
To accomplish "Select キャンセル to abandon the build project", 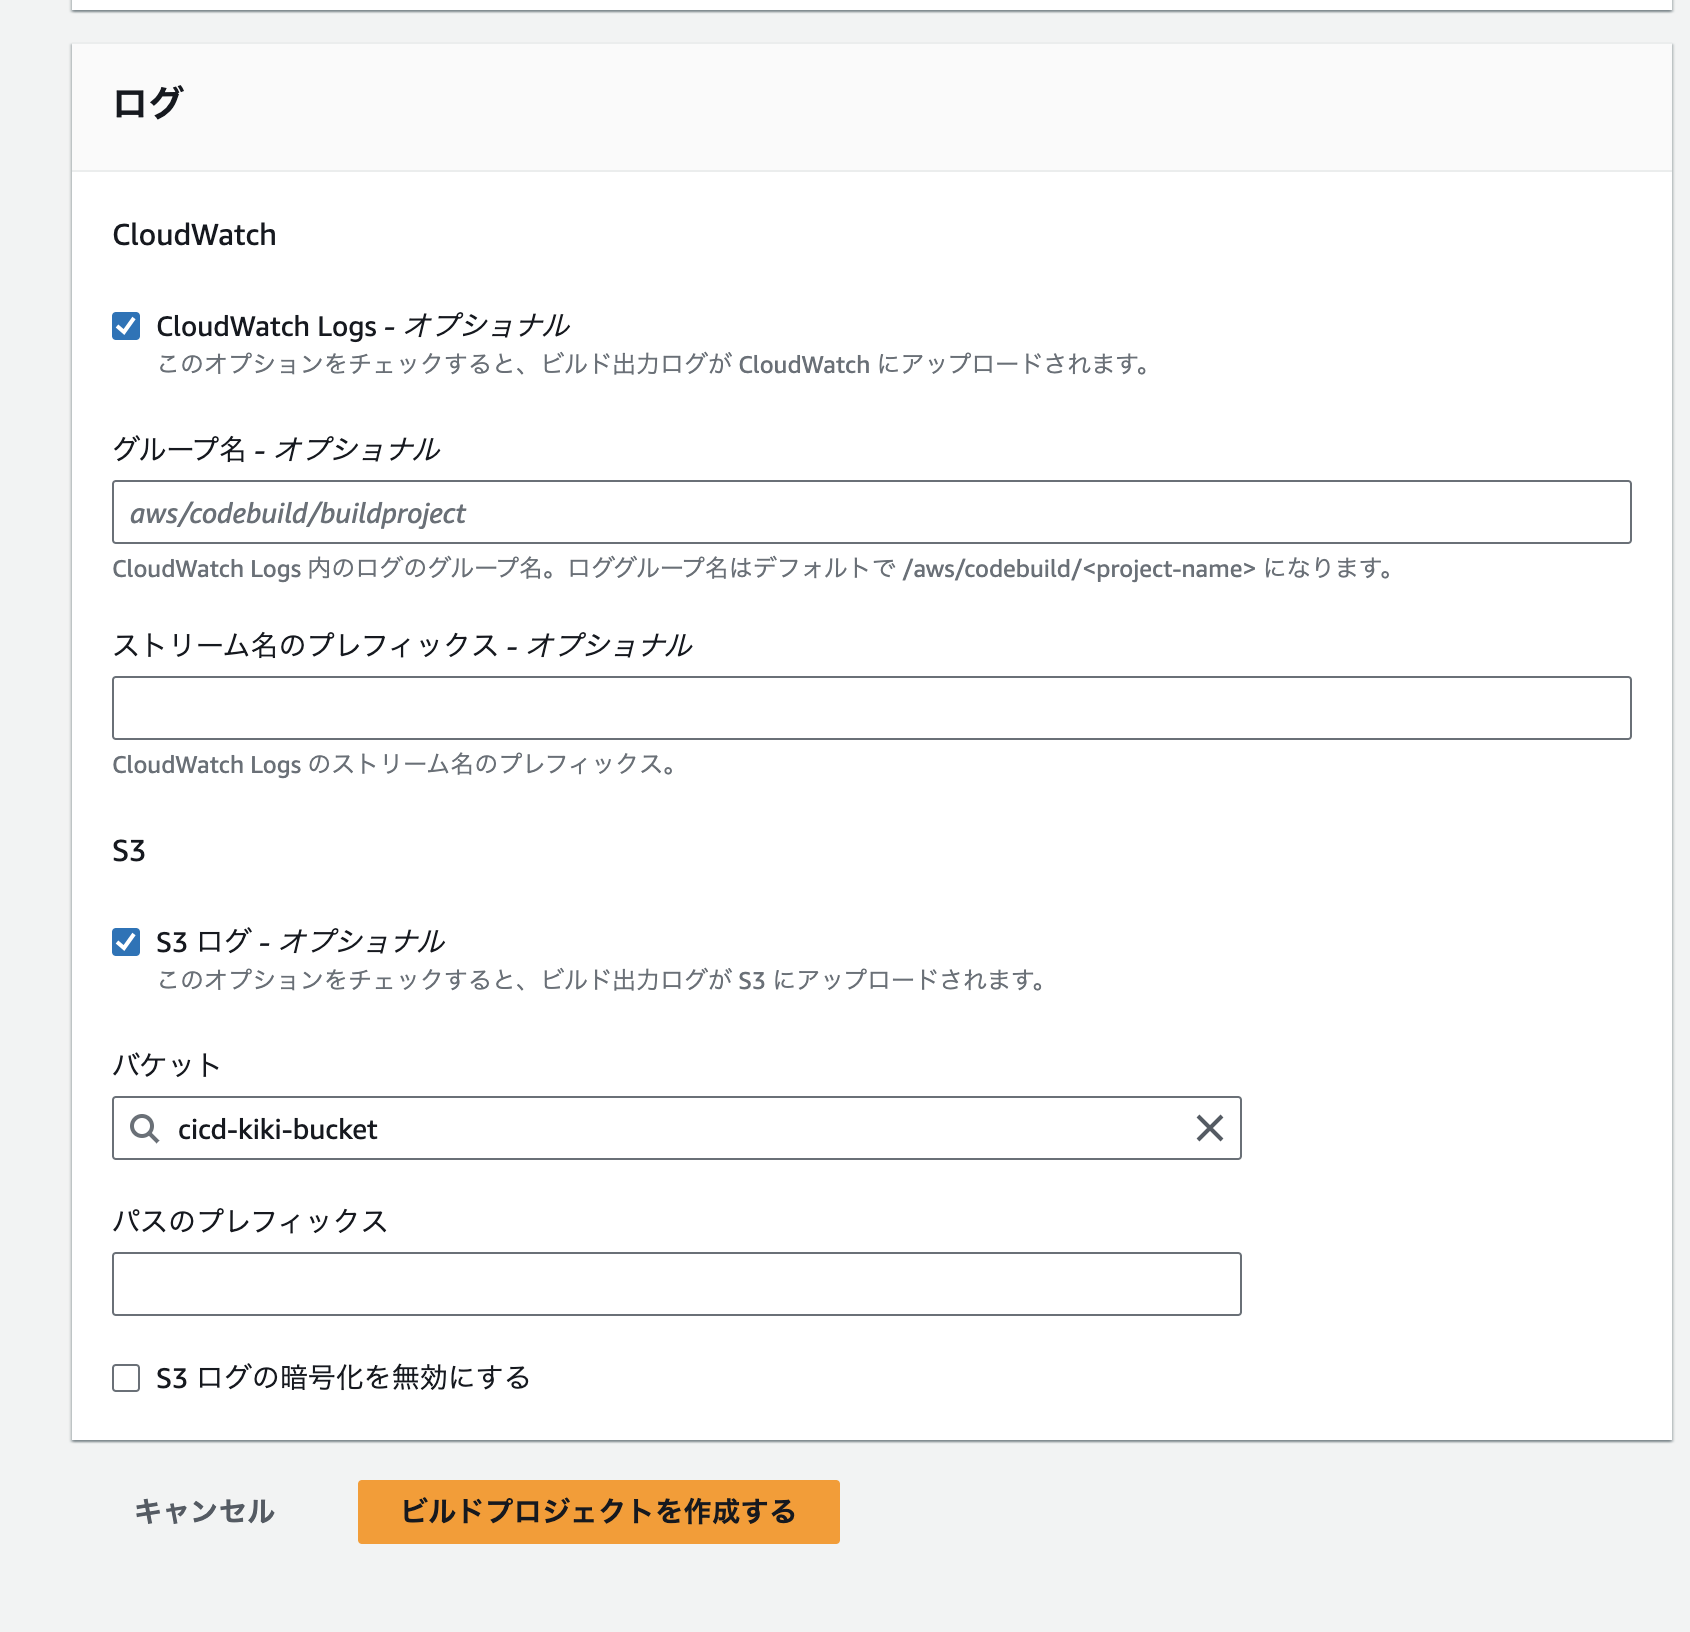I will (204, 1513).
